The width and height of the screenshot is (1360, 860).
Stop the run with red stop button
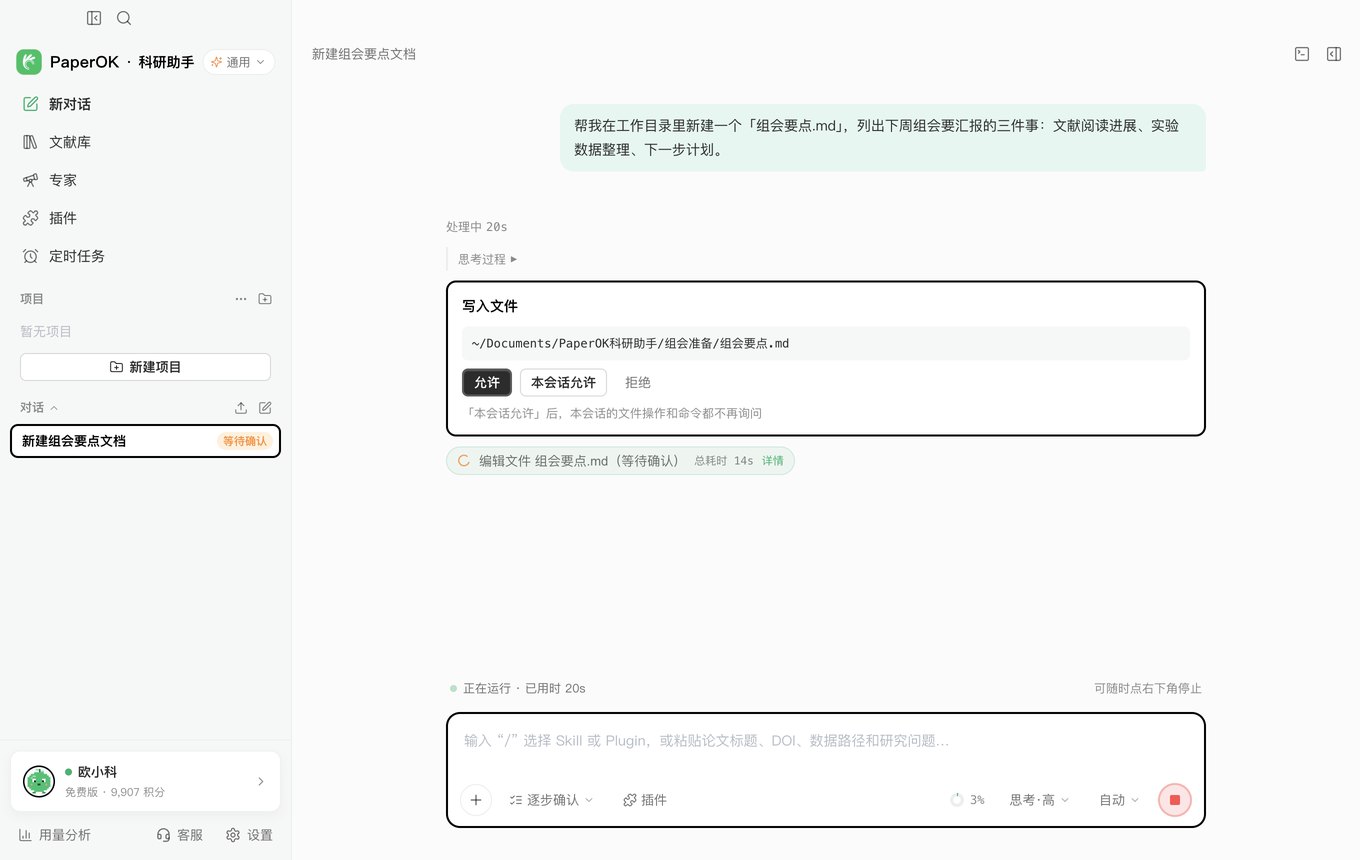(x=1175, y=800)
